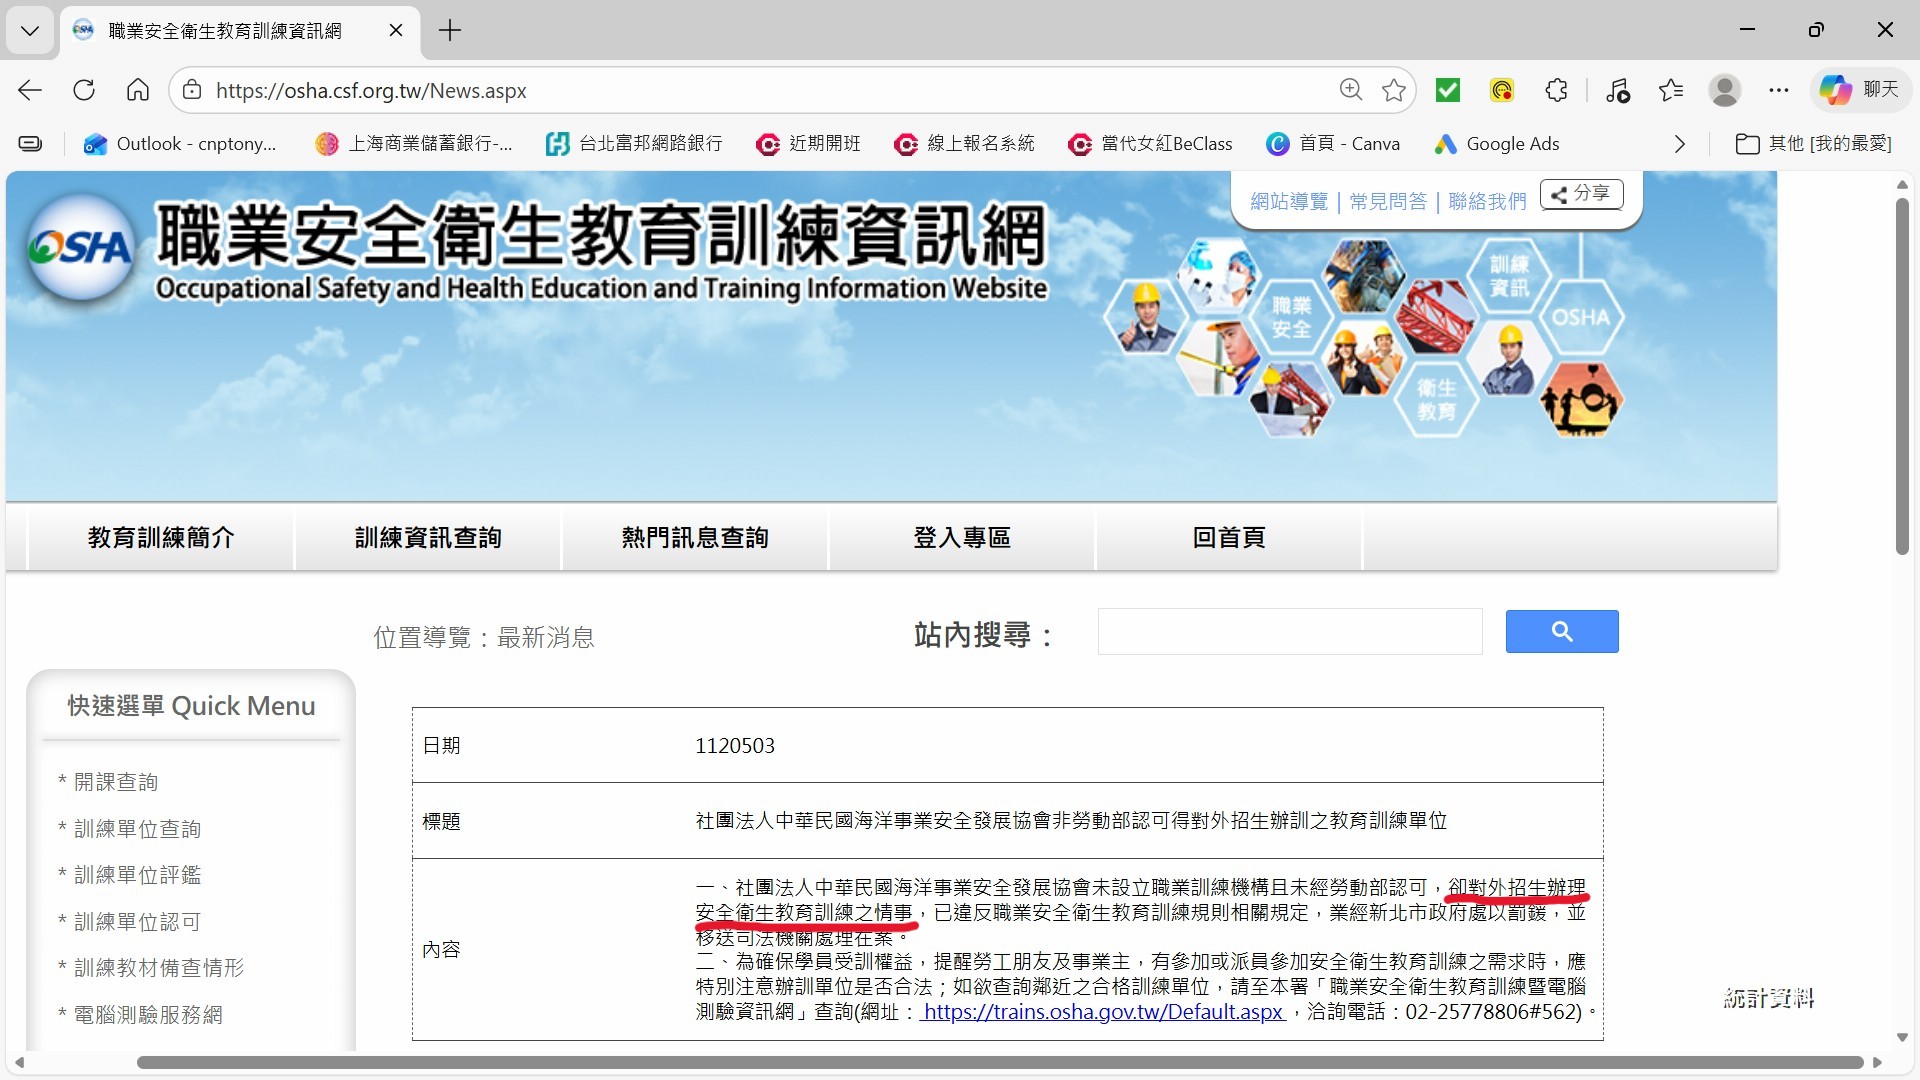Click the 網站導覽 link at top
1920x1080 pixels.
(x=1288, y=202)
